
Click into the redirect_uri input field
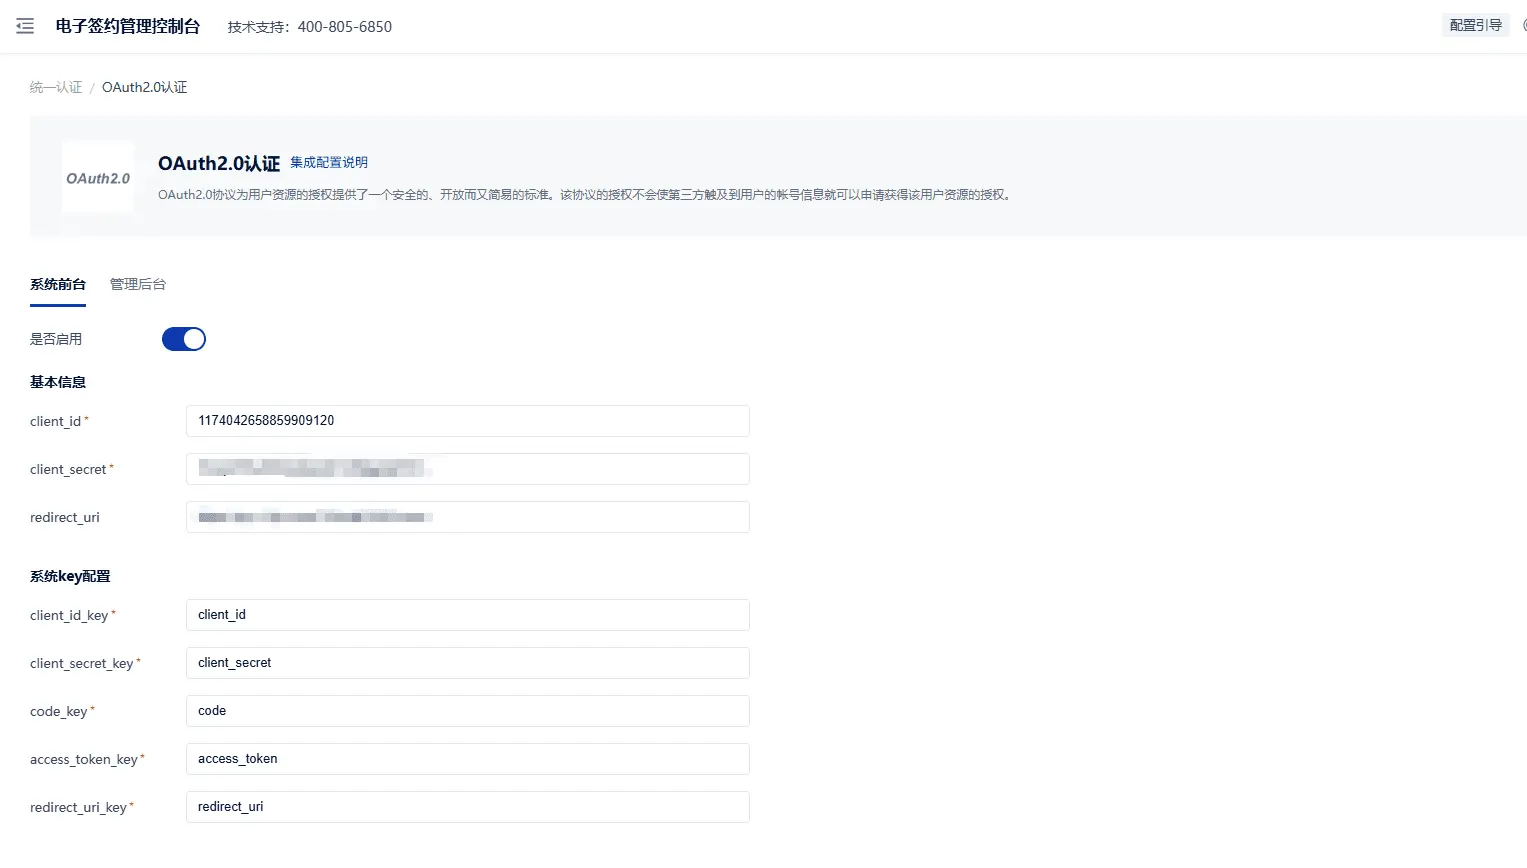pyautogui.click(x=467, y=517)
